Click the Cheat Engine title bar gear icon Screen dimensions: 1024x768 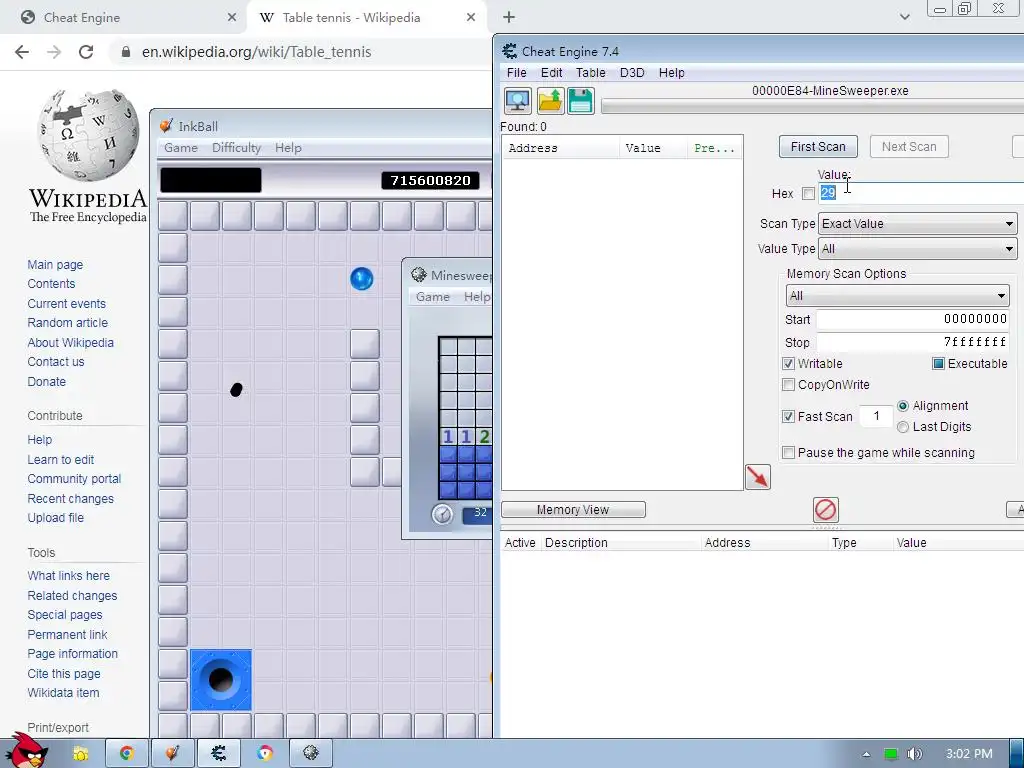point(509,51)
